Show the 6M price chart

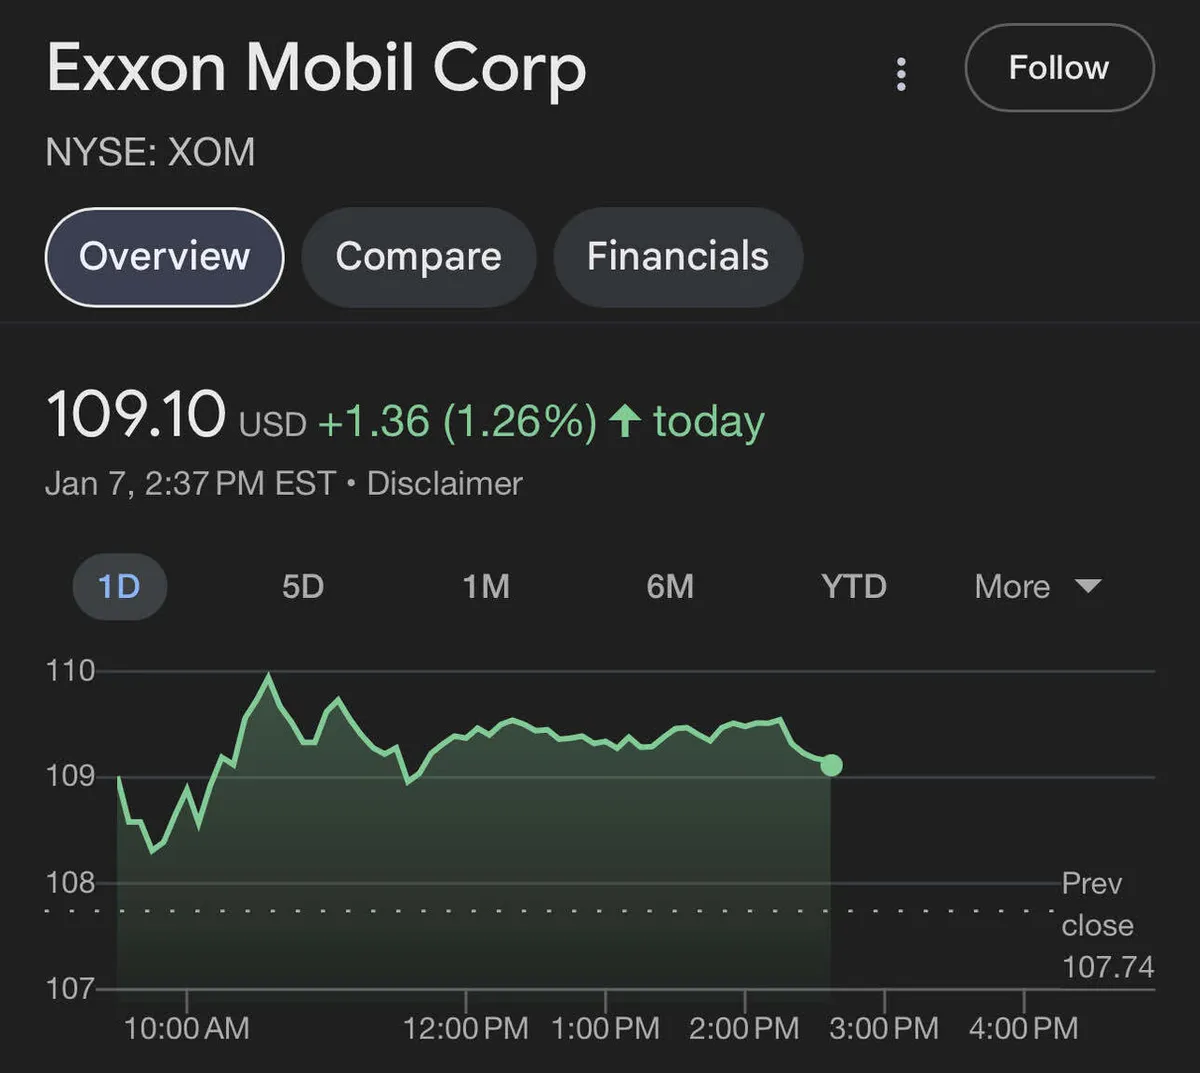(670, 586)
